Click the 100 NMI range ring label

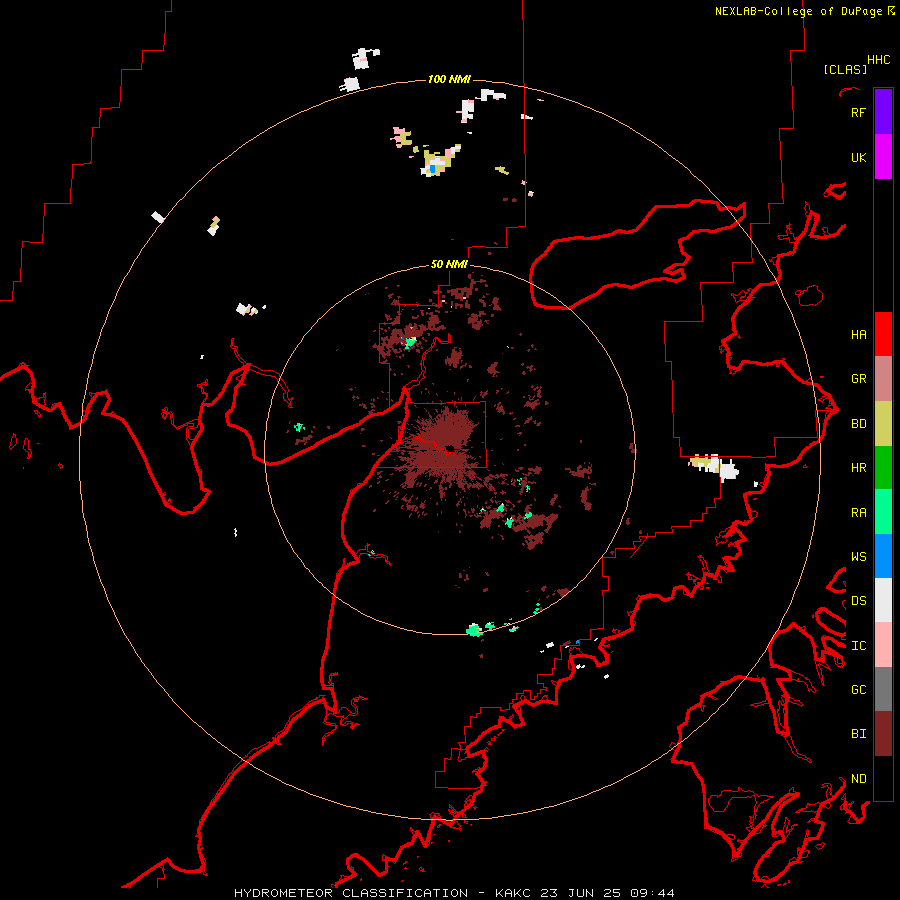[x=449, y=79]
